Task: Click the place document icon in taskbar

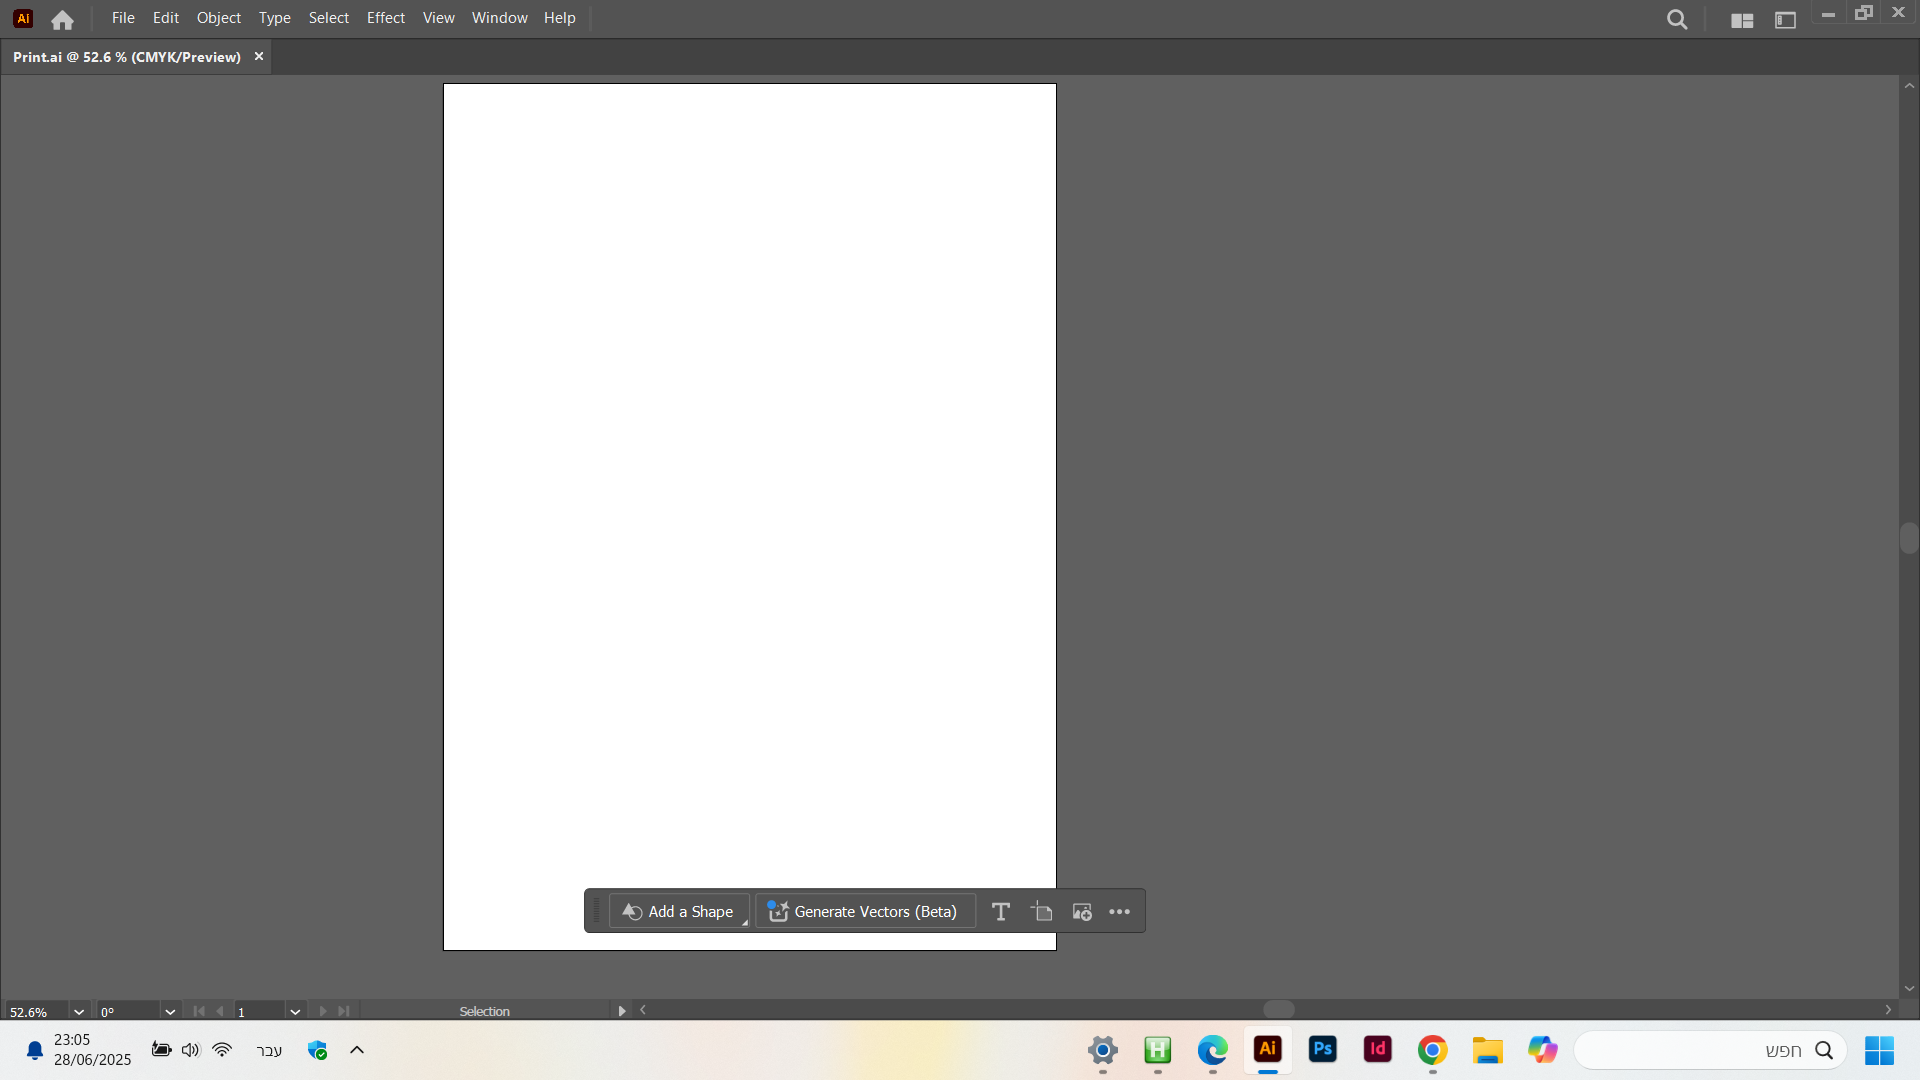Action: pyautogui.click(x=1041, y=911)
